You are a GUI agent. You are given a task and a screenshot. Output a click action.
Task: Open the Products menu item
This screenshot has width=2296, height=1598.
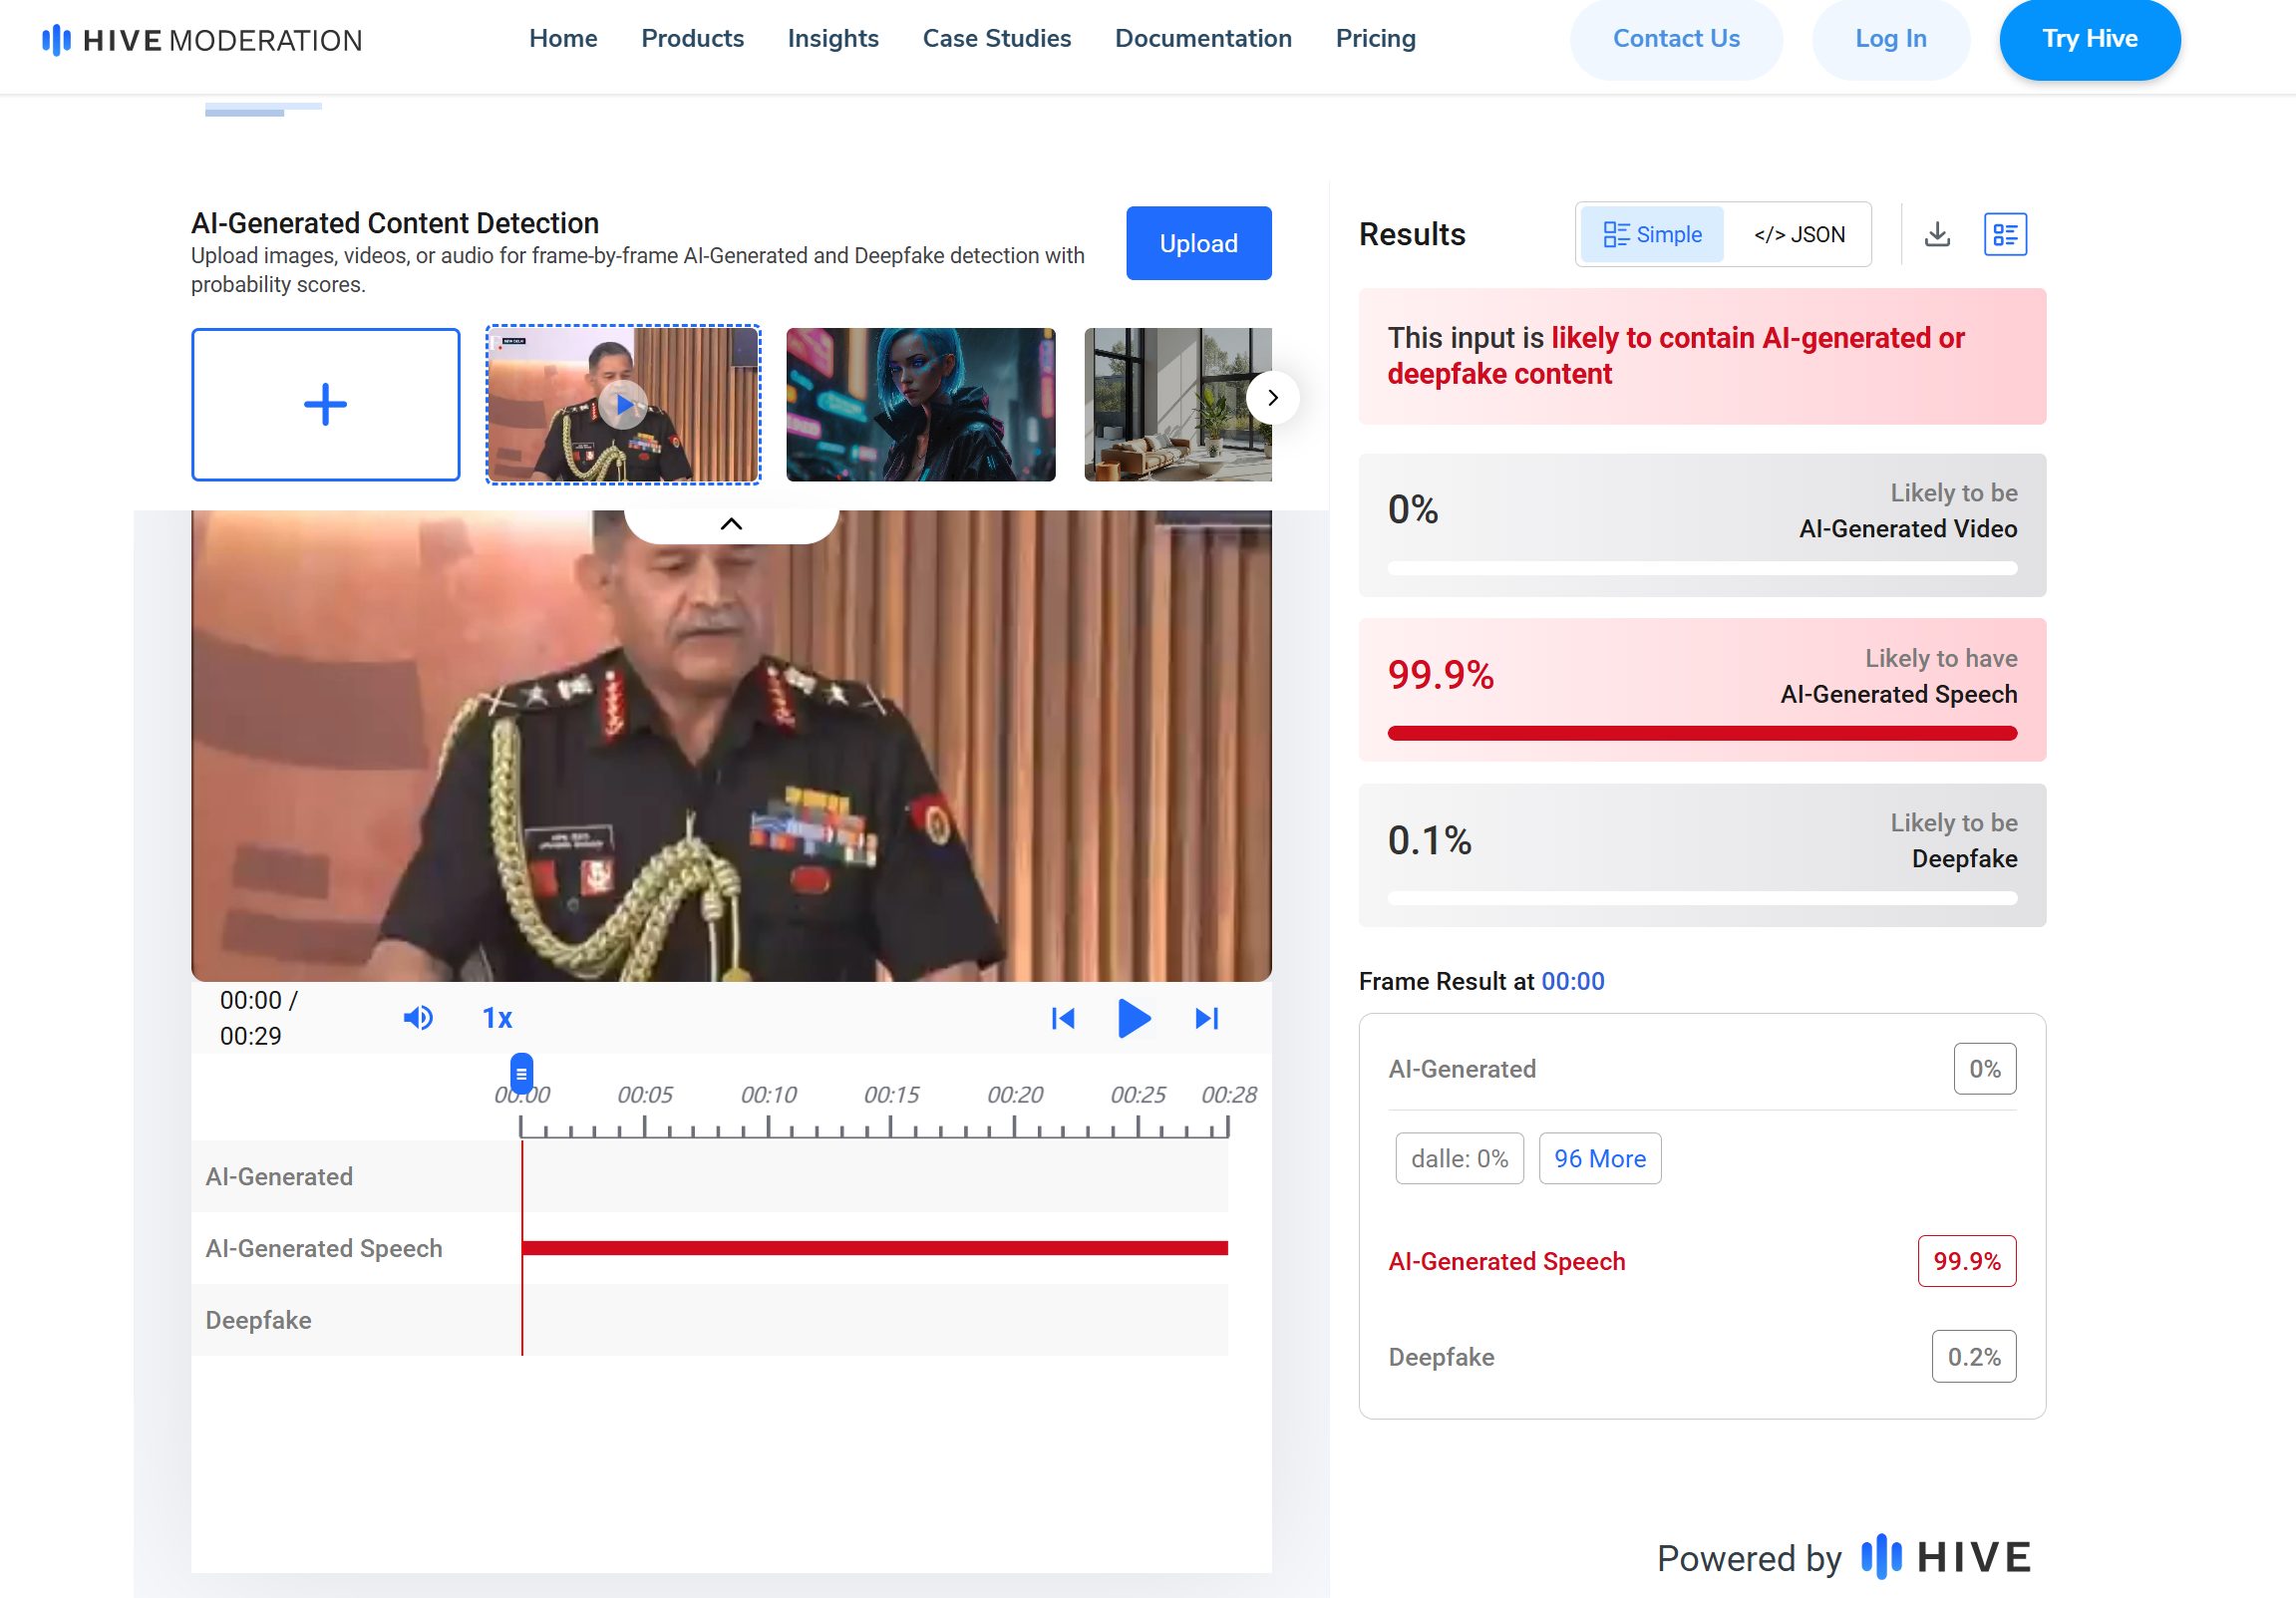point(692,38)
